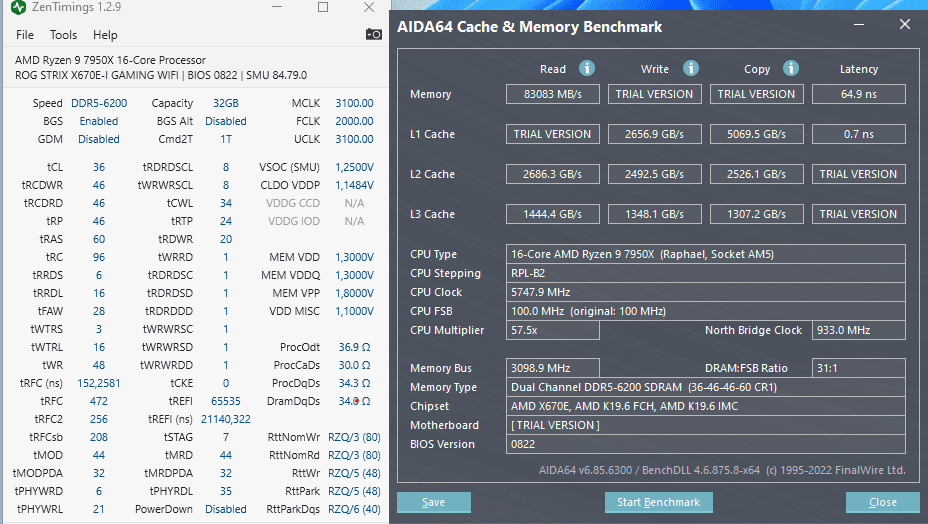Click Memory Write TRIAL VERSION field
The height and width of the screenshot is (524, 928).
(x=655, y=94)
